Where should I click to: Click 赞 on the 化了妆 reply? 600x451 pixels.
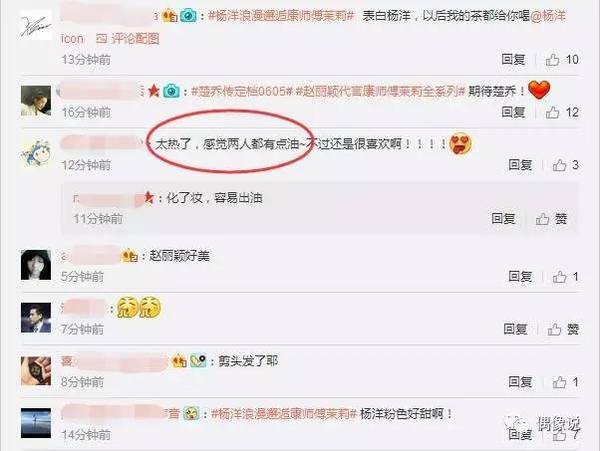[551, 219]
